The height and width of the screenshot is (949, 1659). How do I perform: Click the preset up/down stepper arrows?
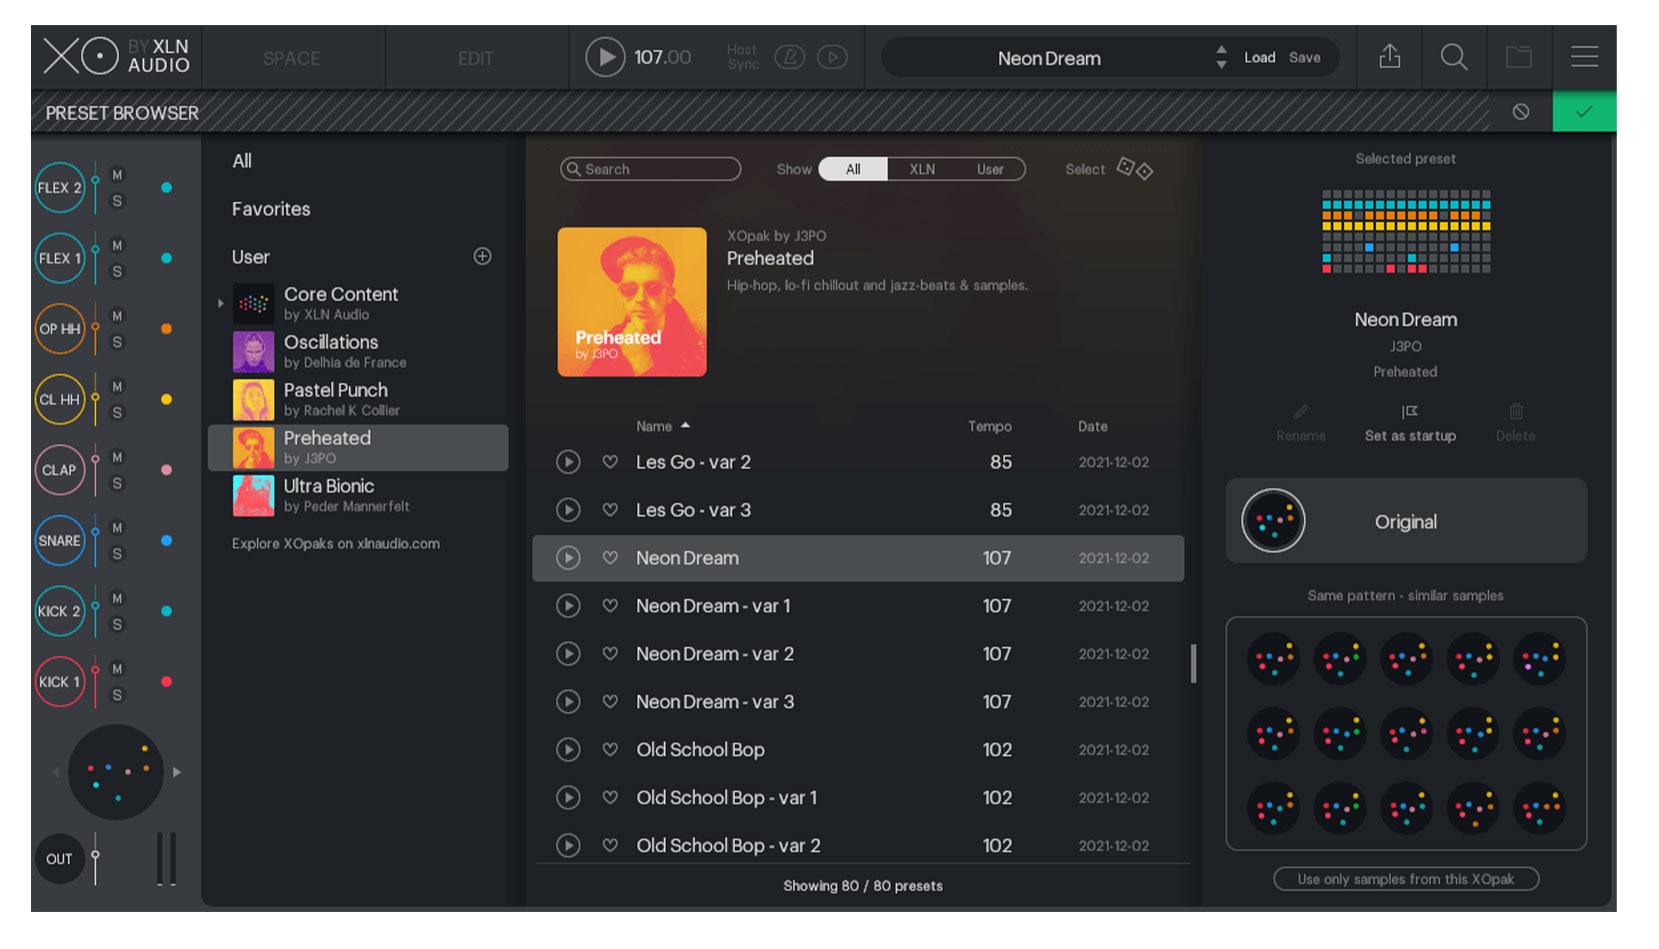click(x=1221, y=57)
